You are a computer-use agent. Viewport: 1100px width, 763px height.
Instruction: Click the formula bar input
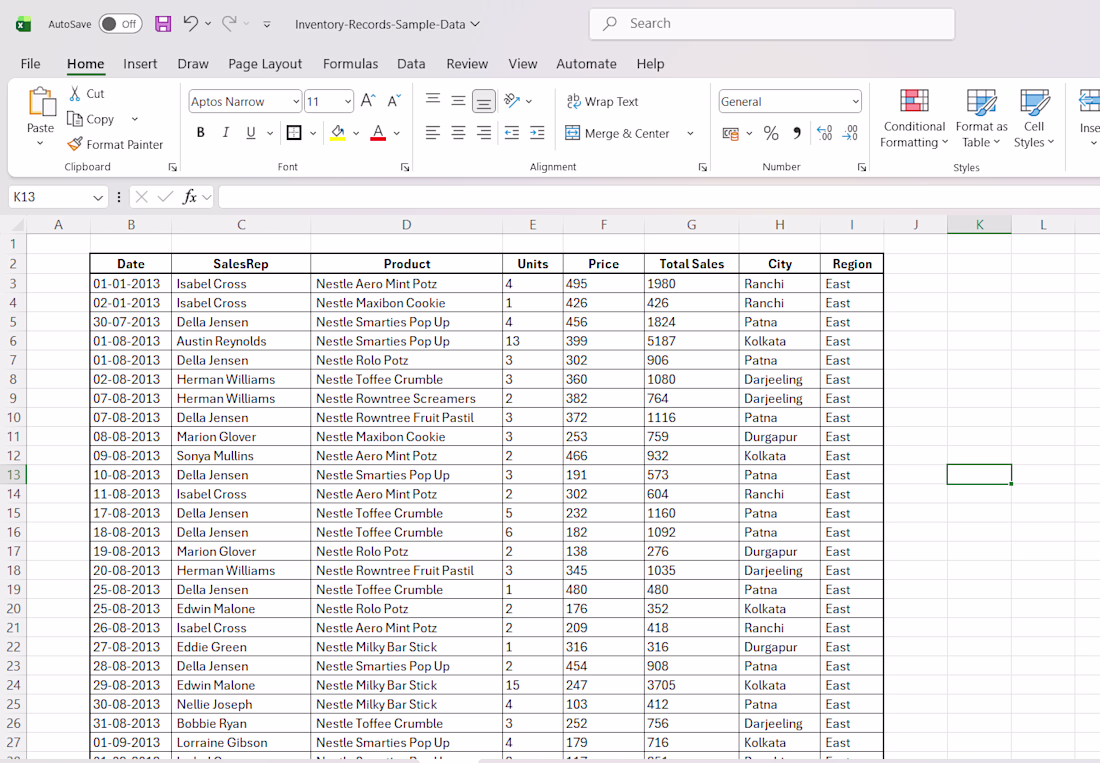659,197
